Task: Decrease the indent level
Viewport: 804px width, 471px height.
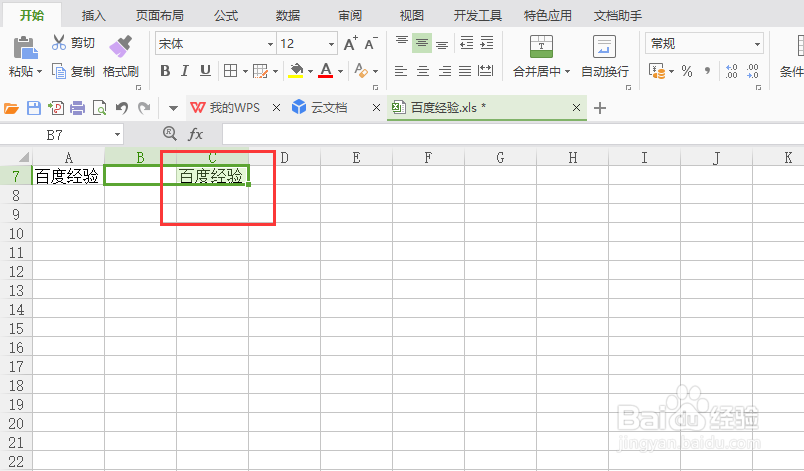Action: pos(467,43)
